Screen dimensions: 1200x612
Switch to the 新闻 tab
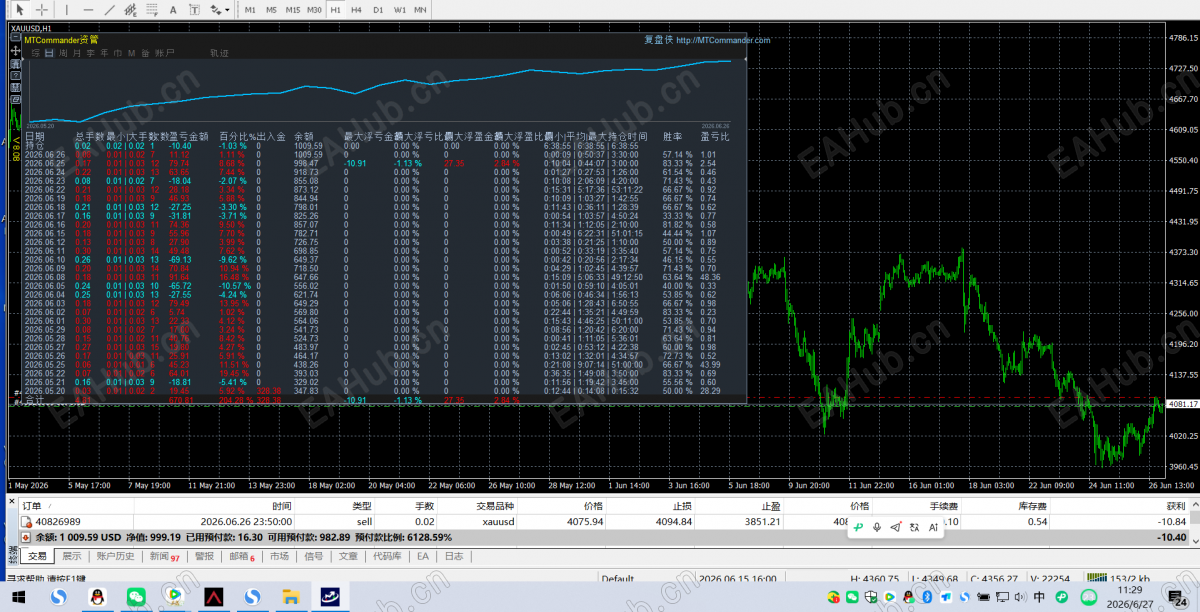(163, 556)
